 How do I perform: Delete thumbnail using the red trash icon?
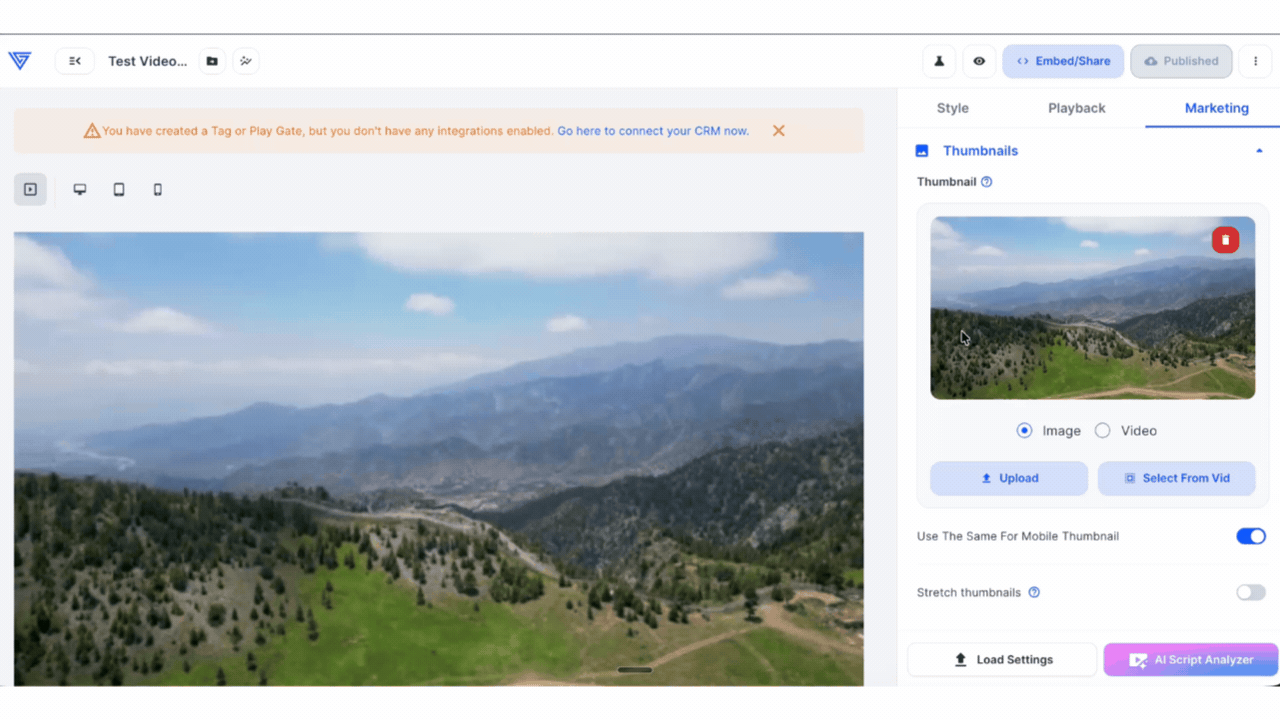[x=1225, y=240]
